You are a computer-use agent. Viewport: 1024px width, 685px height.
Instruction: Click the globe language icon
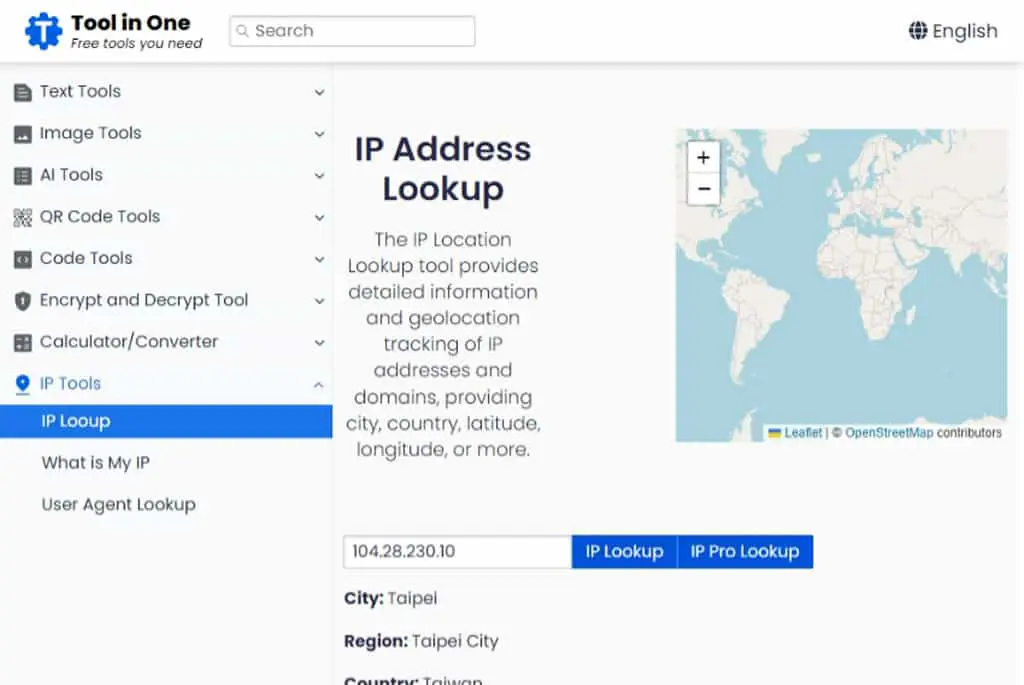(918, 31)
